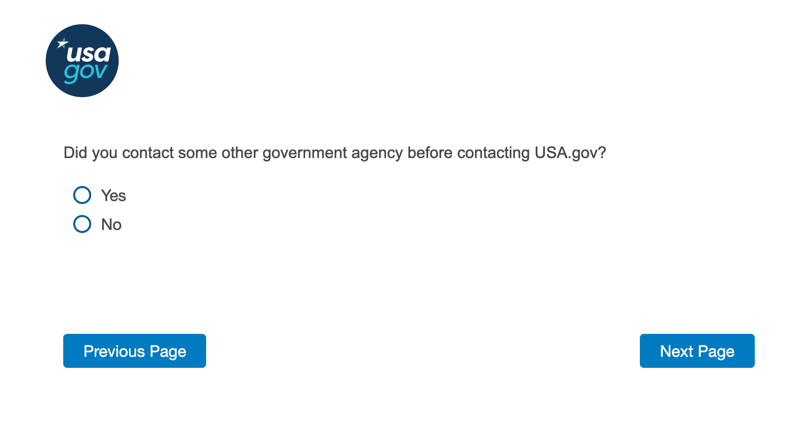The image size is (809, 432).
Task: Select the No radio button
Action: click(82, 224)
